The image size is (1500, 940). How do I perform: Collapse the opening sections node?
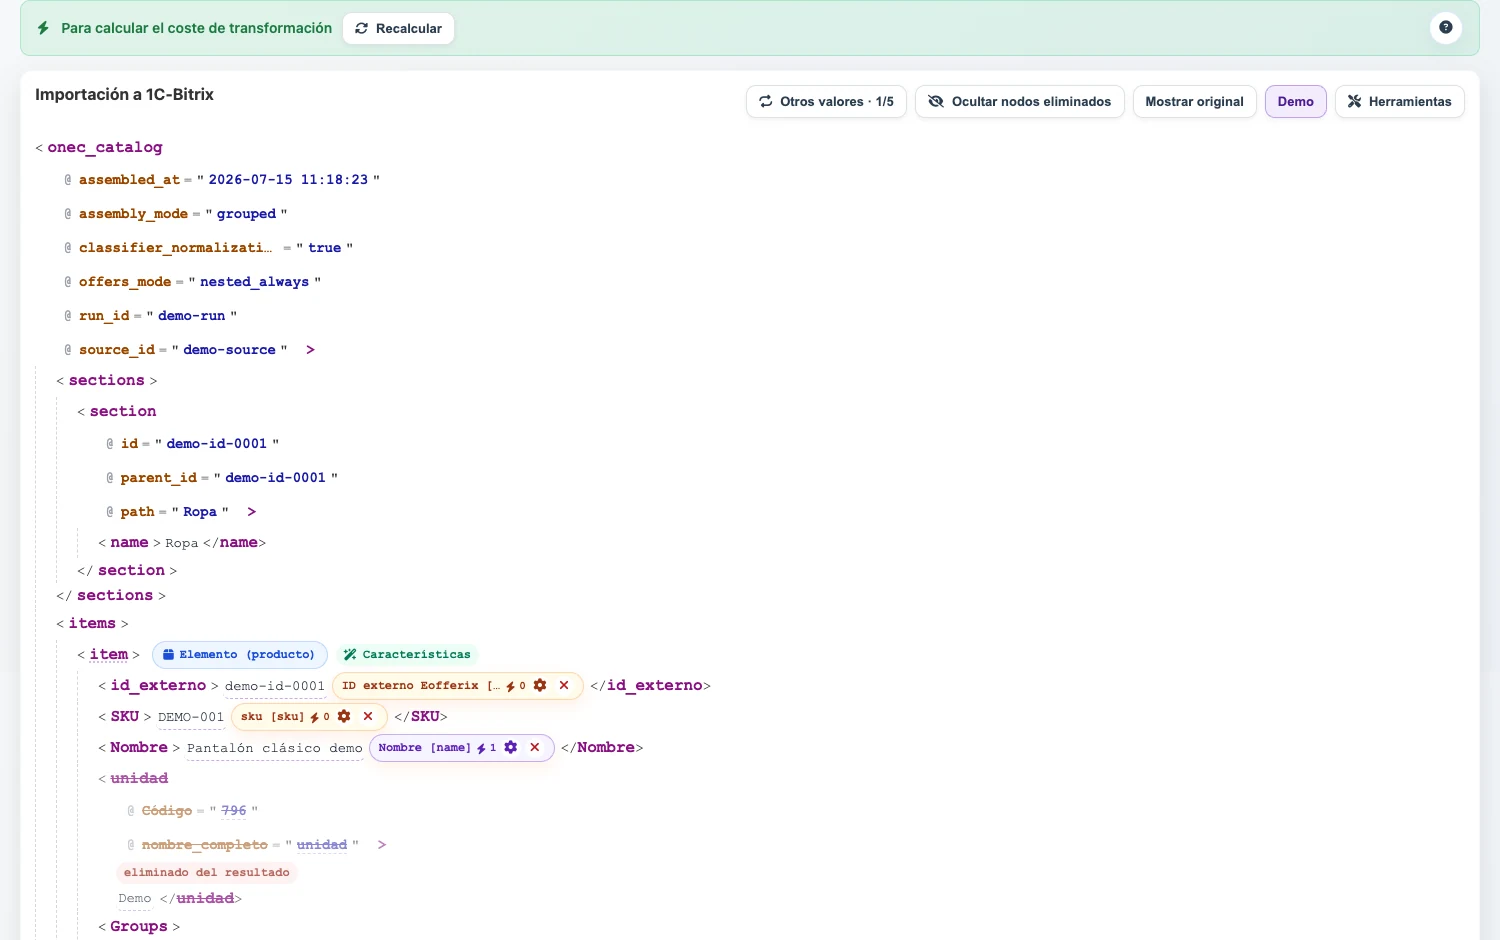point(106,380)
